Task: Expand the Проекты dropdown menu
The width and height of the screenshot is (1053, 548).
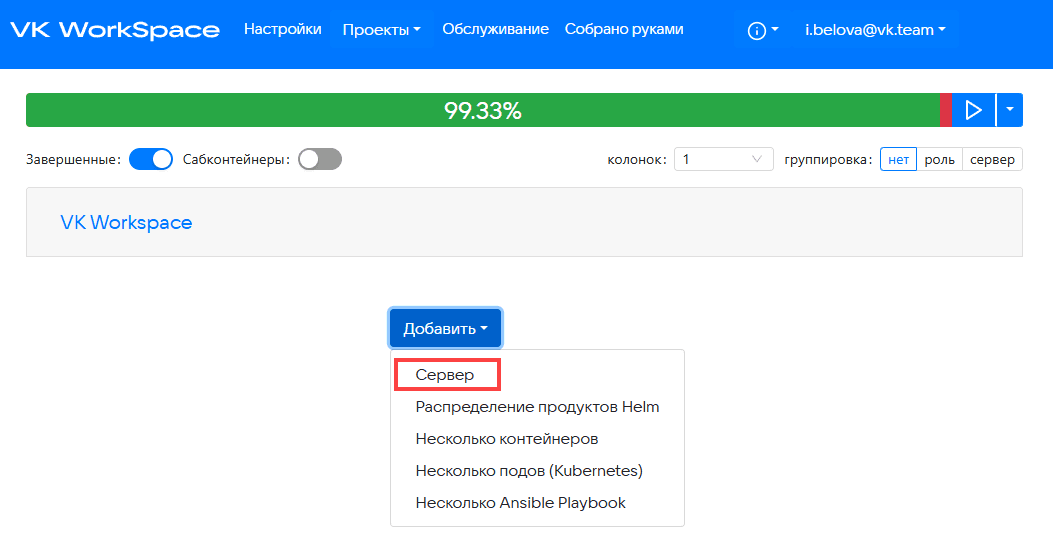Action: pos(381,30)
